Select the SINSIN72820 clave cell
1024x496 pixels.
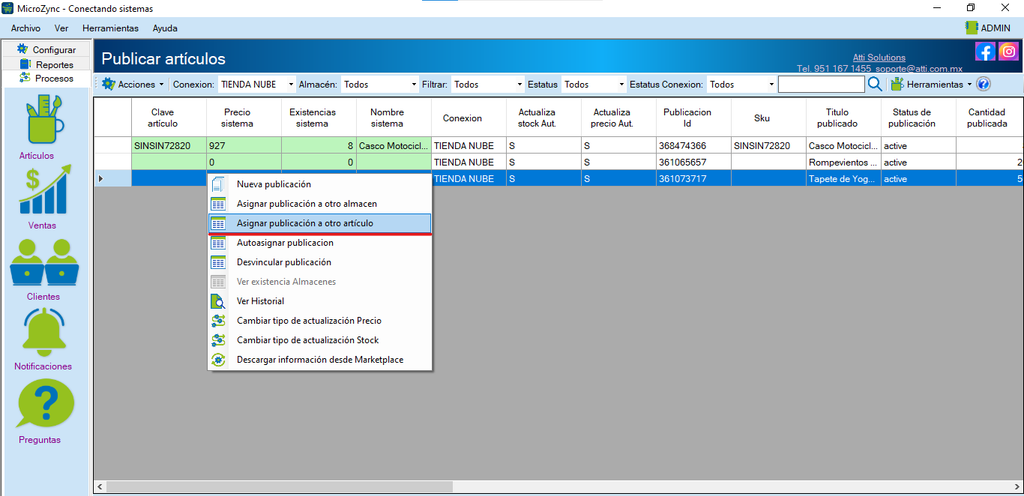click(169, 146)
